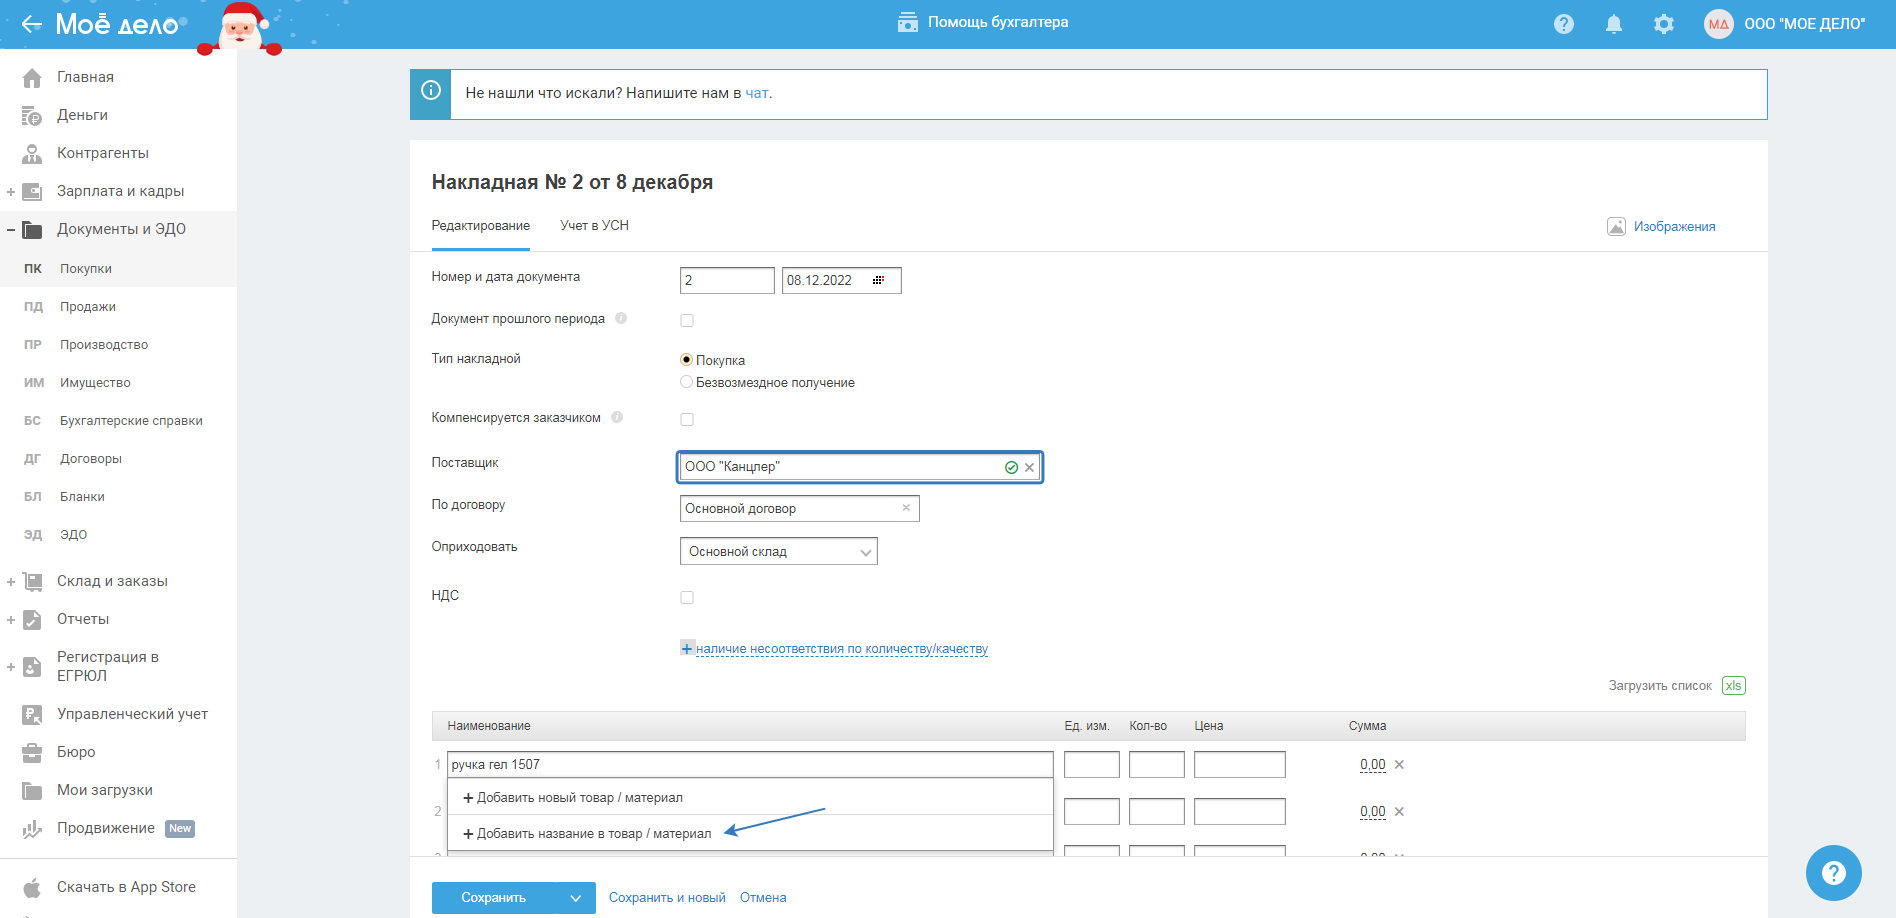Screen dimensions: 1896x918
Task: Expand Регистрация в ЕГРЮЛ plus sign
Action: 11,667
